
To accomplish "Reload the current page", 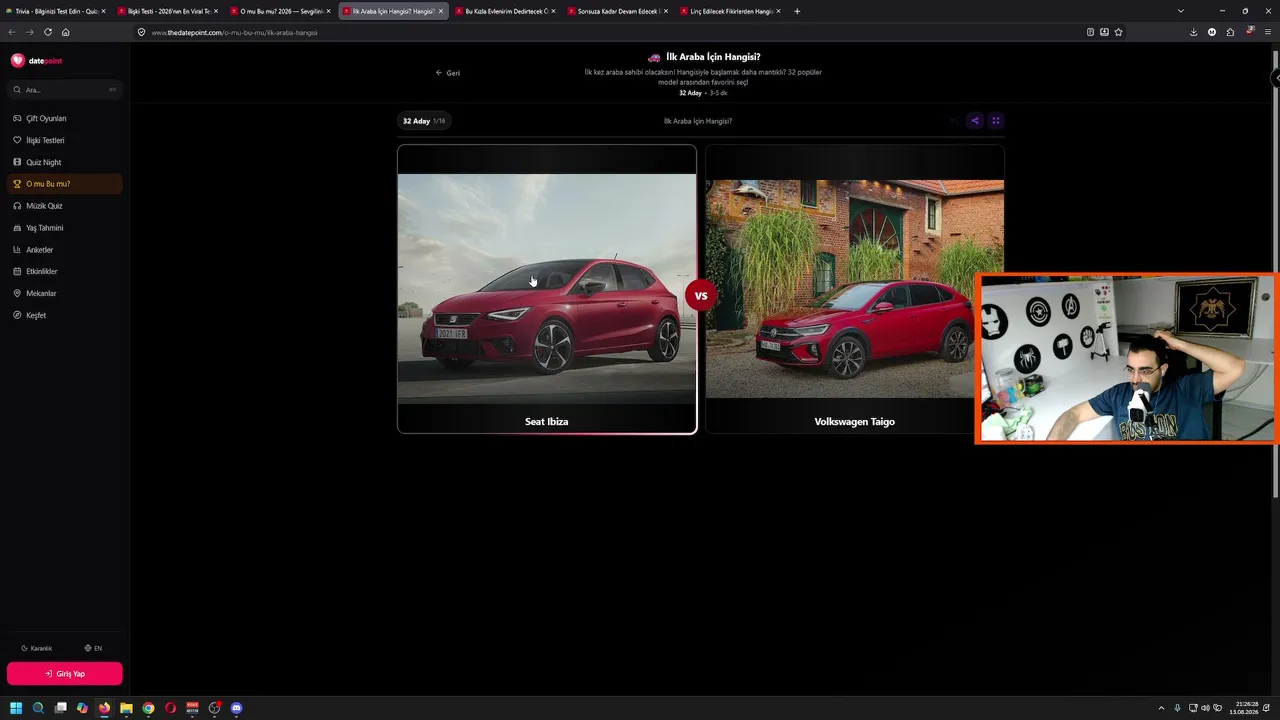I will pyautogui.click(x=48, y=32).
